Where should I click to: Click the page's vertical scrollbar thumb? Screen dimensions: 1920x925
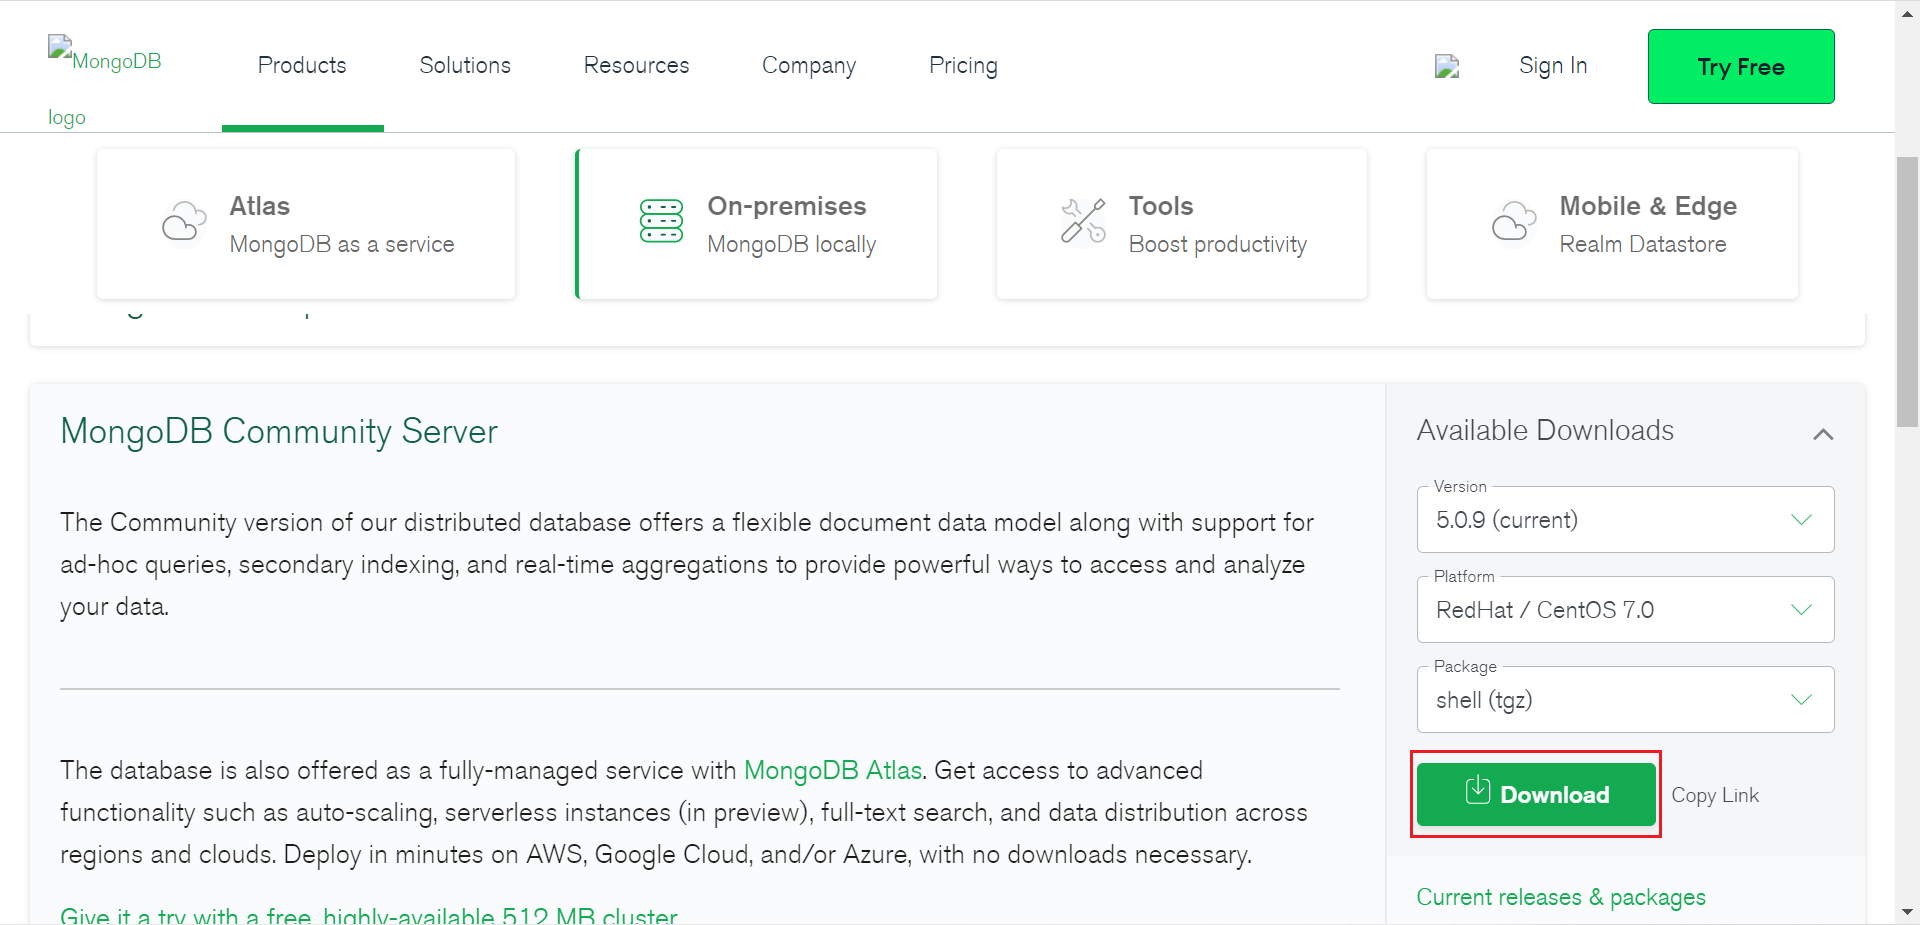coord(1907,290)
